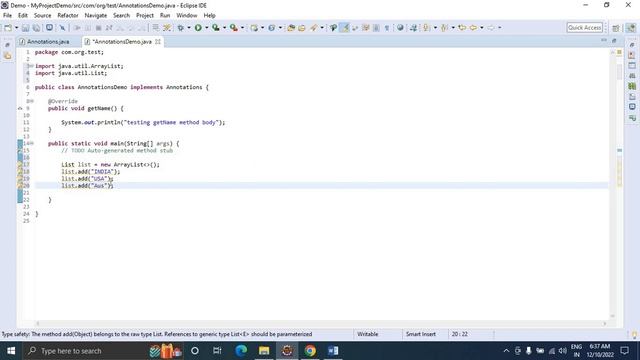Click the Save All toolbar icon
The height and width of the screenshot is (360, 640).
pyautogui.click(x=36, y=28)
